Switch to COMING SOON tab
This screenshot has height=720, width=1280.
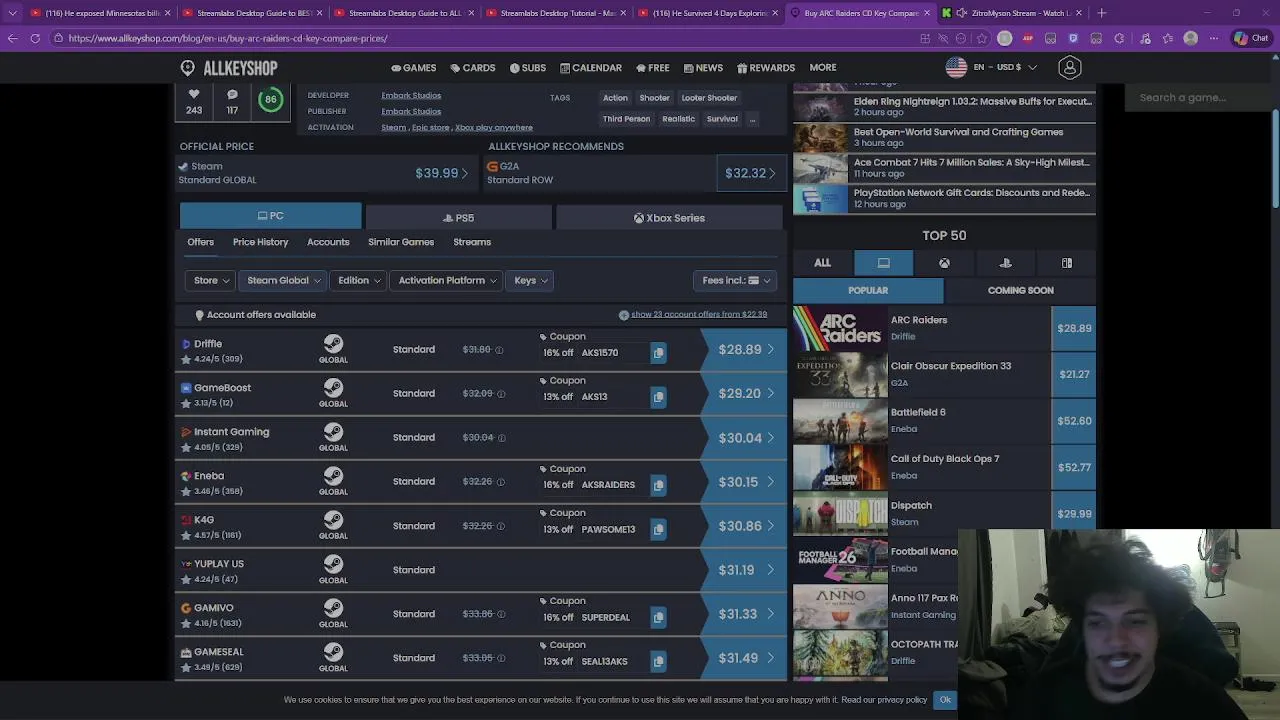[1020, 290]
